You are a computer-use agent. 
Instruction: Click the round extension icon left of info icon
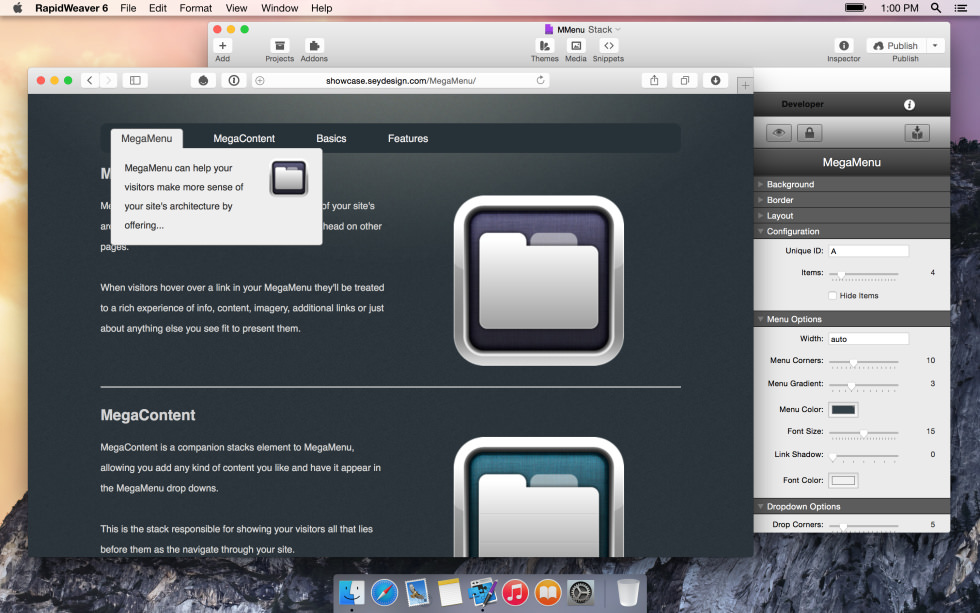203,80
